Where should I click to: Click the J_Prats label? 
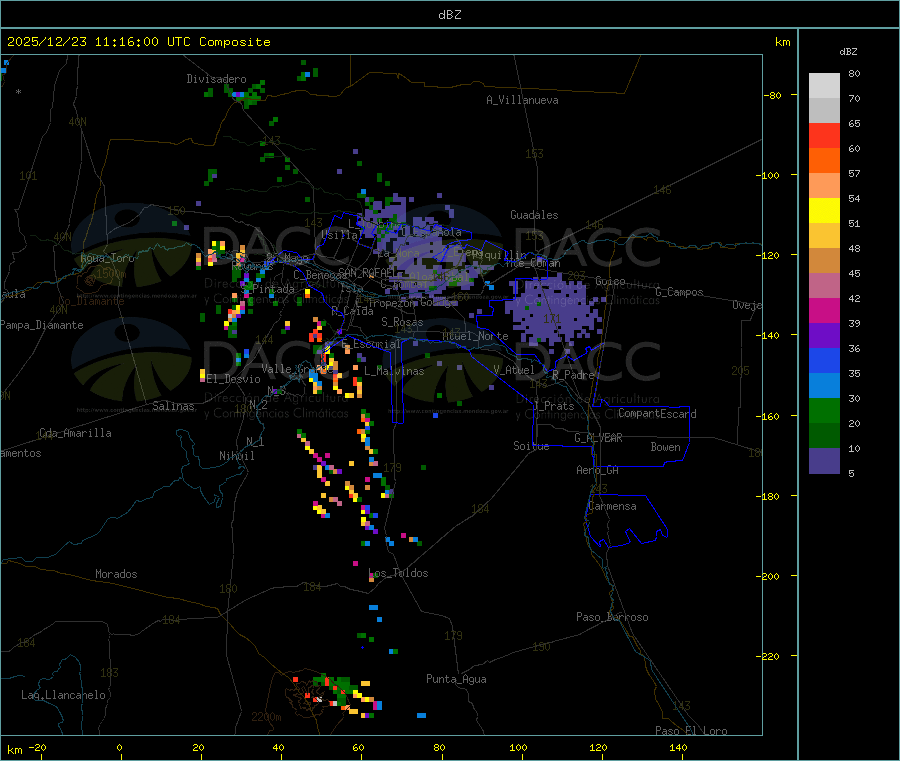click(x=553, y=406)
